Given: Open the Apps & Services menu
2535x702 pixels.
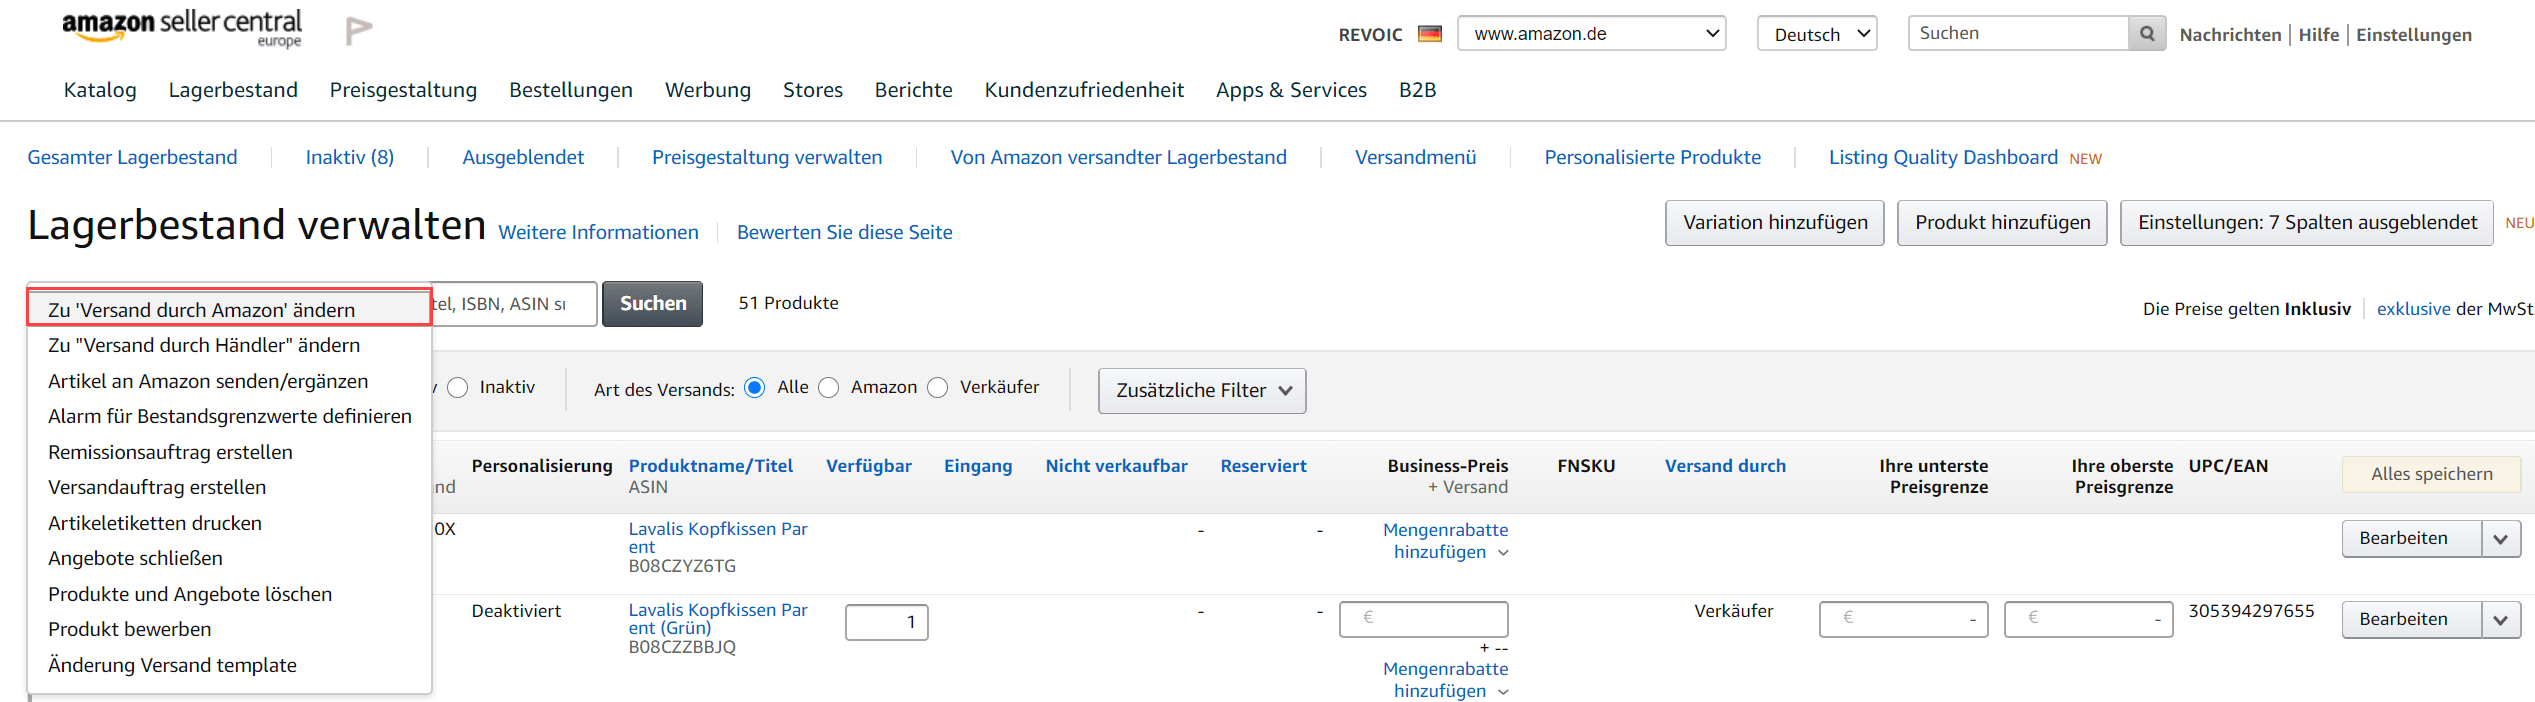Looking at the screenshot, I should point(1291,90).
